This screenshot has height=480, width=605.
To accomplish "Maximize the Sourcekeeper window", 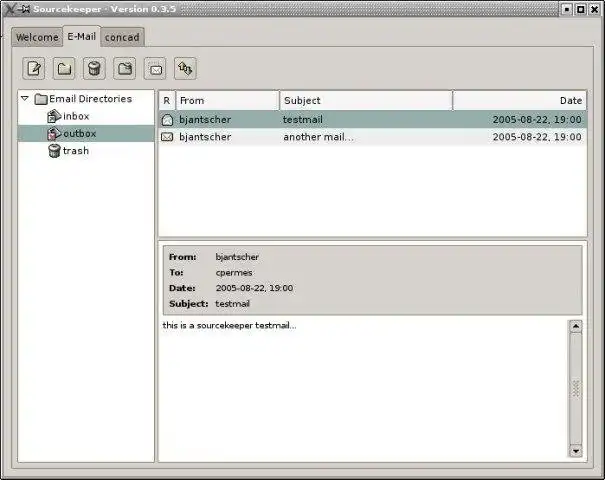I will point(580,9).
